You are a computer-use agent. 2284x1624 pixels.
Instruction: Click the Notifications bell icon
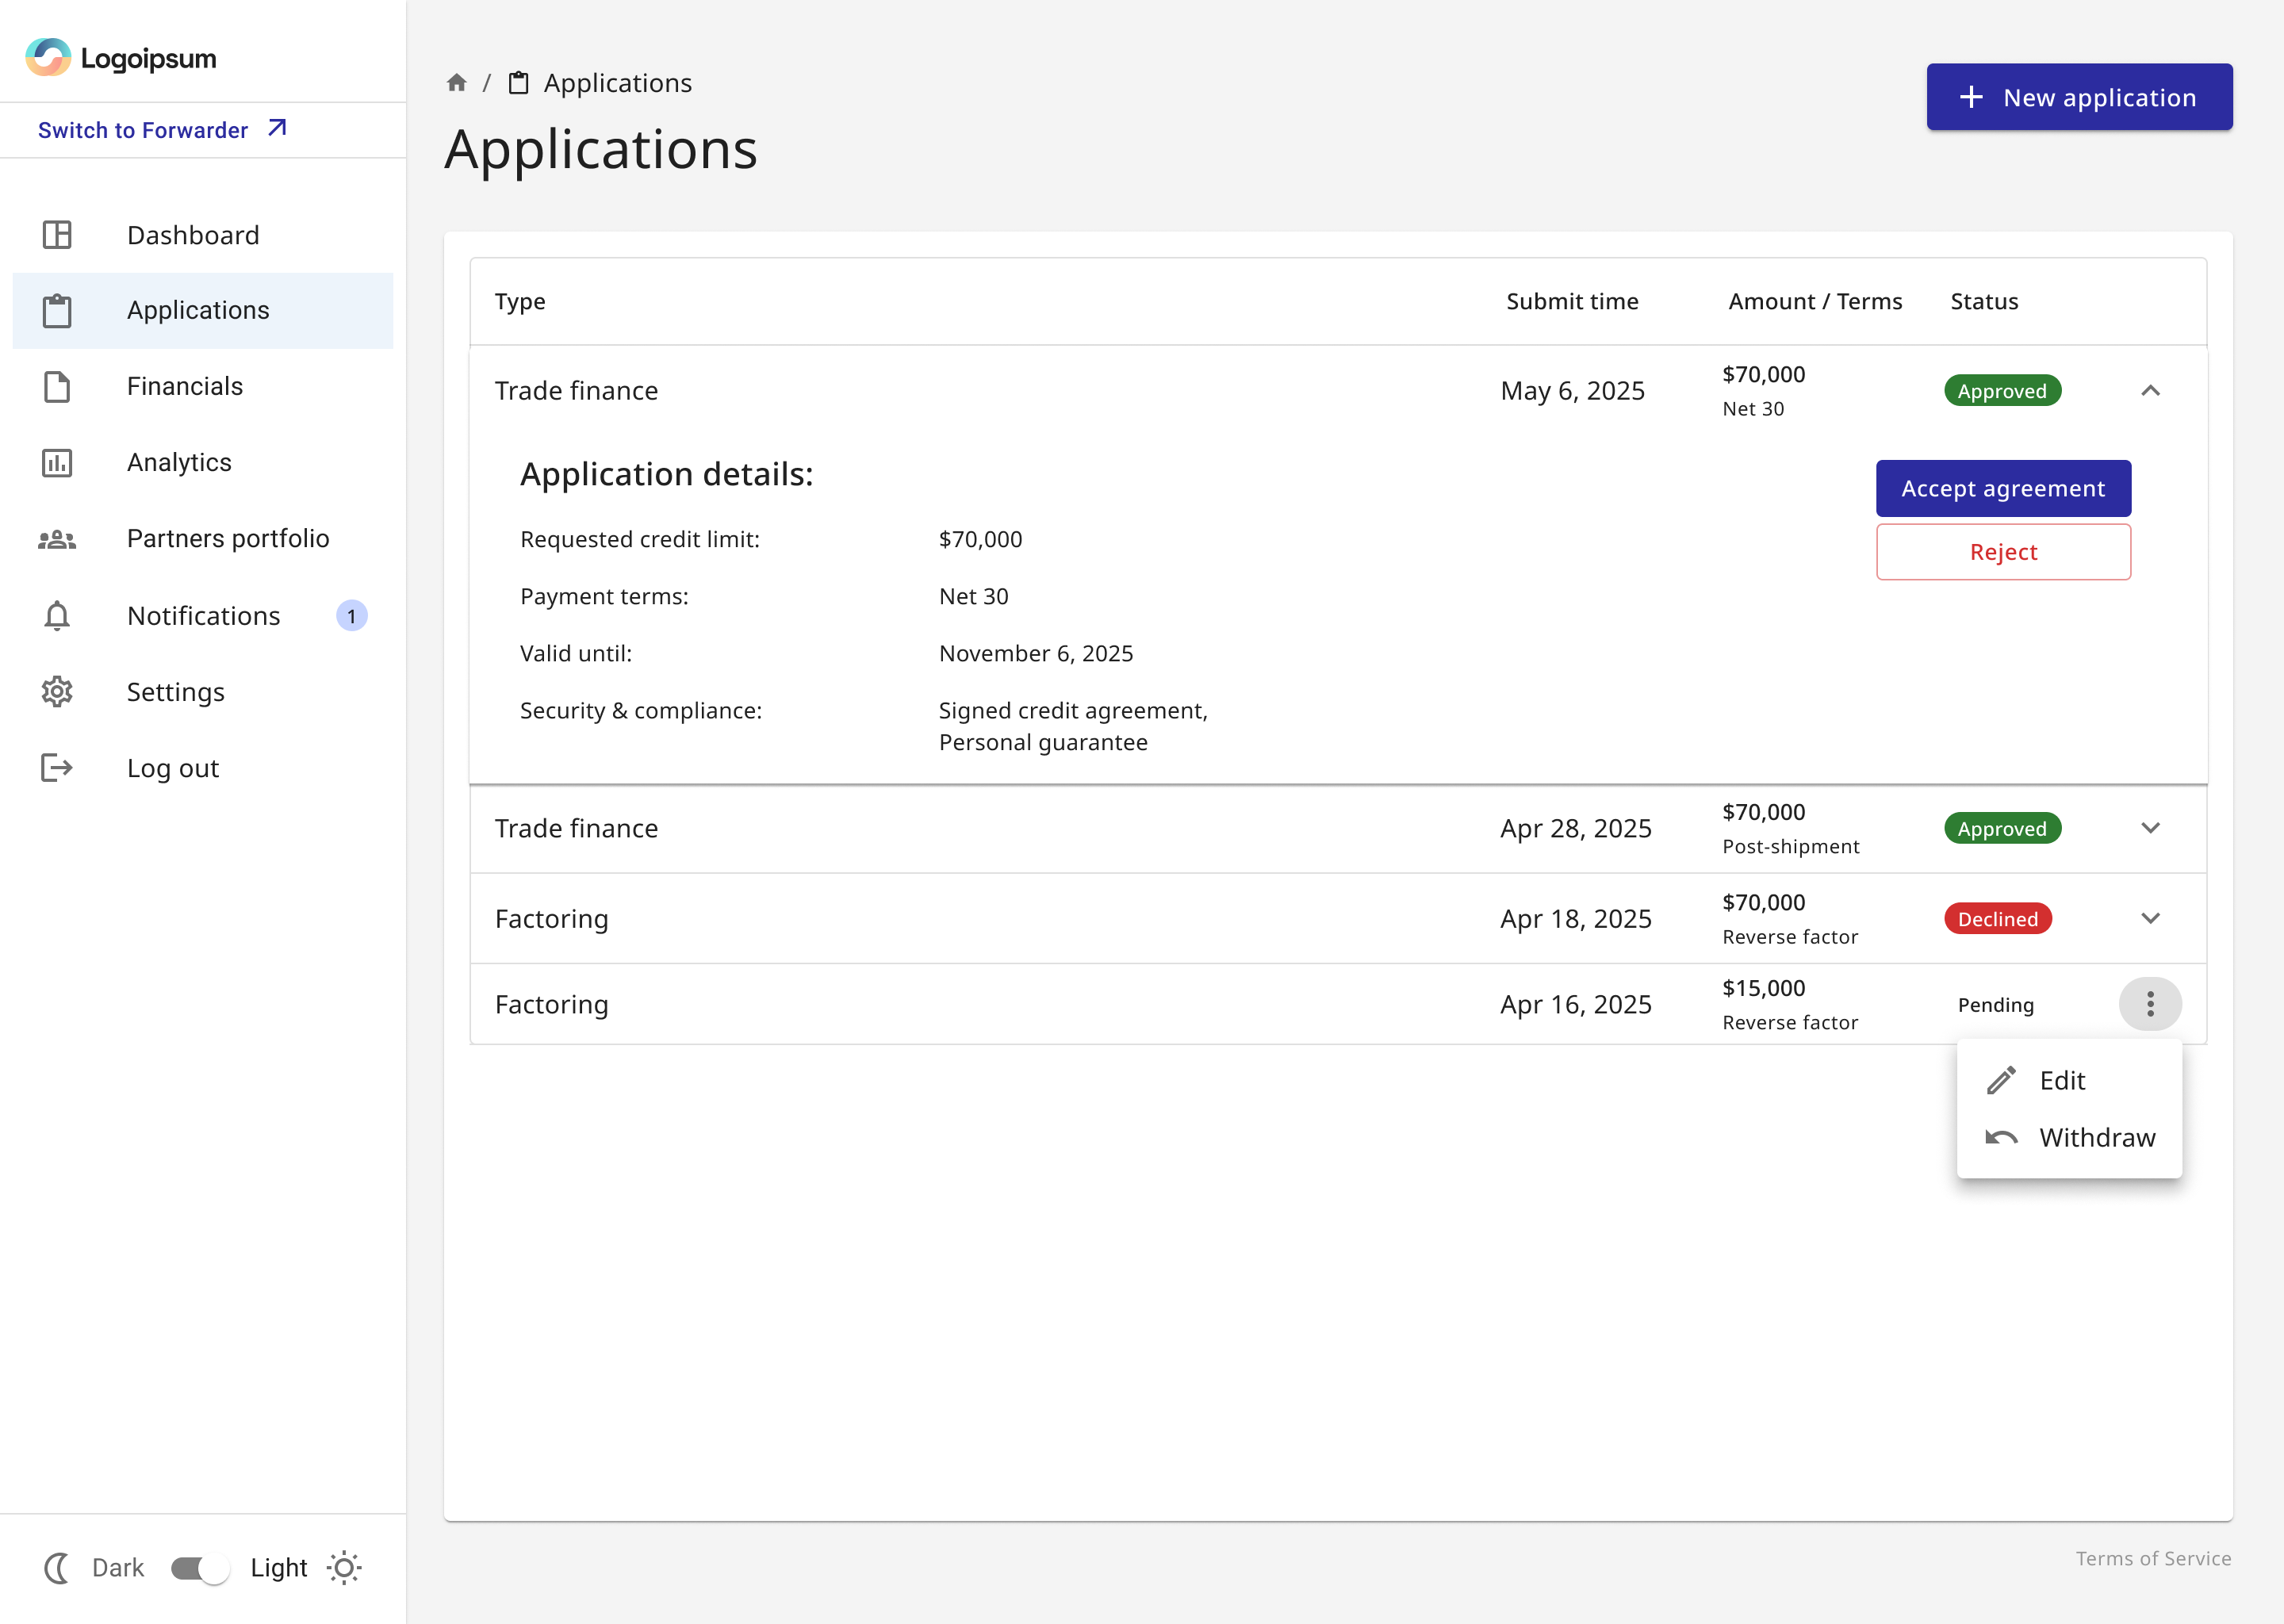[x=57, y=616]
